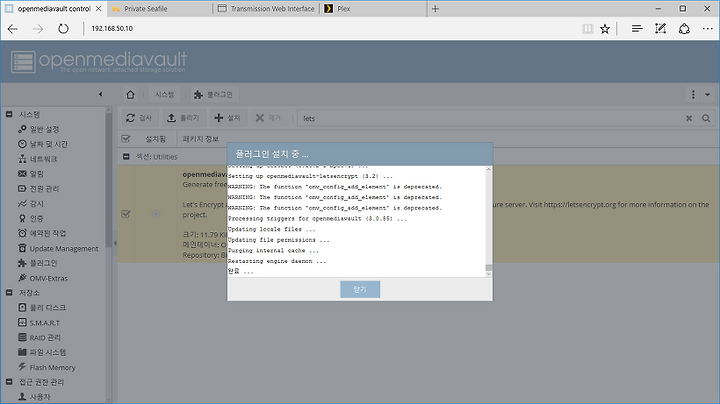This screenshot has height=404, width=720.
Task: Sort by 설치됨 column header
Action: click(x=155, y=139)
